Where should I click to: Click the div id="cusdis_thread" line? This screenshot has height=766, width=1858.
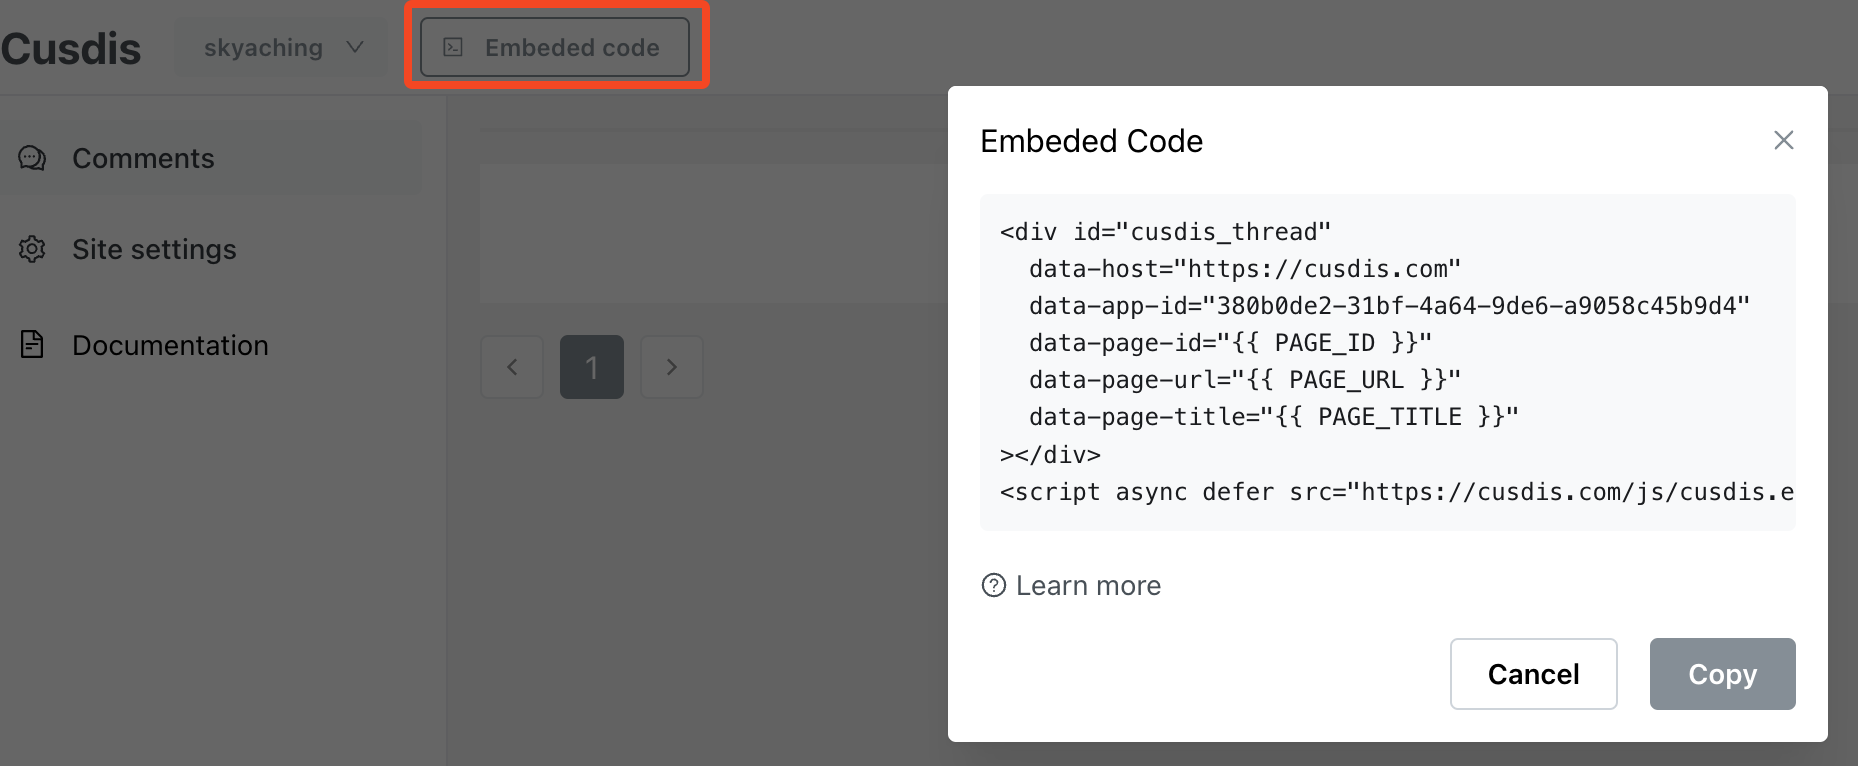1166,232
